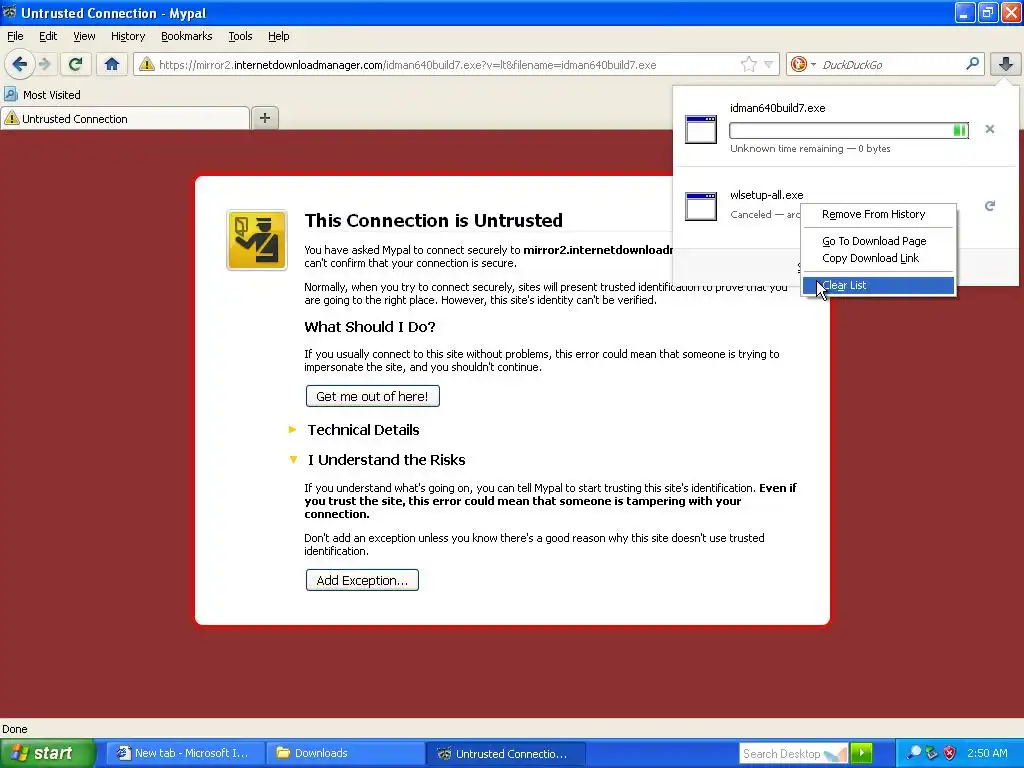Bookmark this page with the star icon
Viewport: 1024px width, 768px height.
pyautogui.click(x=748, y=64)
